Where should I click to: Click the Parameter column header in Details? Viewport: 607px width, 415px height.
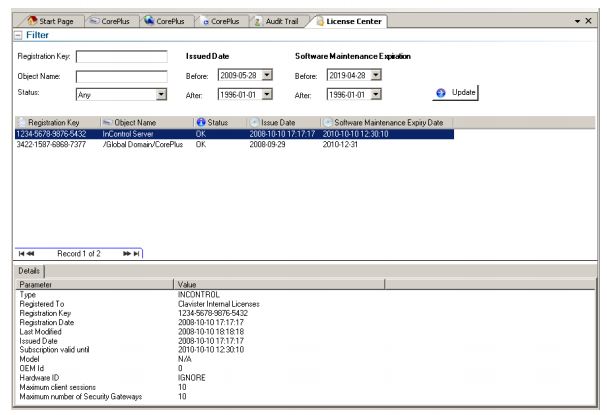(x=90, y=285)
